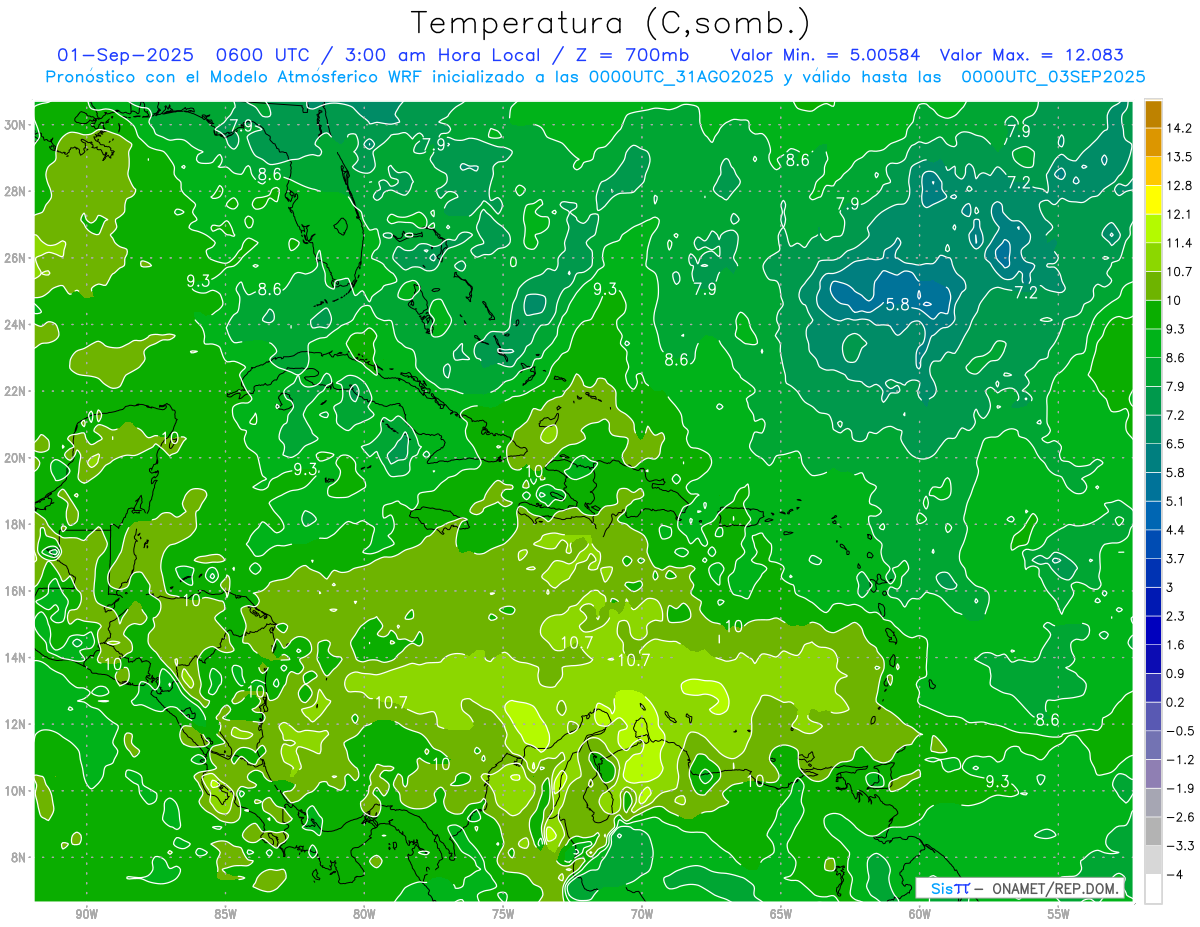This screenshot has width=1200, height=927.
Task: Click the 14.2 value on the color scale
Action: click(x=1178, y=128)
